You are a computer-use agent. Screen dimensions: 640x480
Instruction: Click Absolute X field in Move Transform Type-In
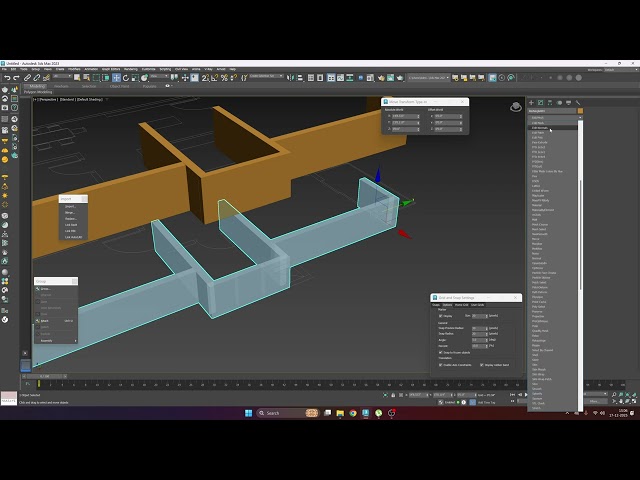(404, 116)
